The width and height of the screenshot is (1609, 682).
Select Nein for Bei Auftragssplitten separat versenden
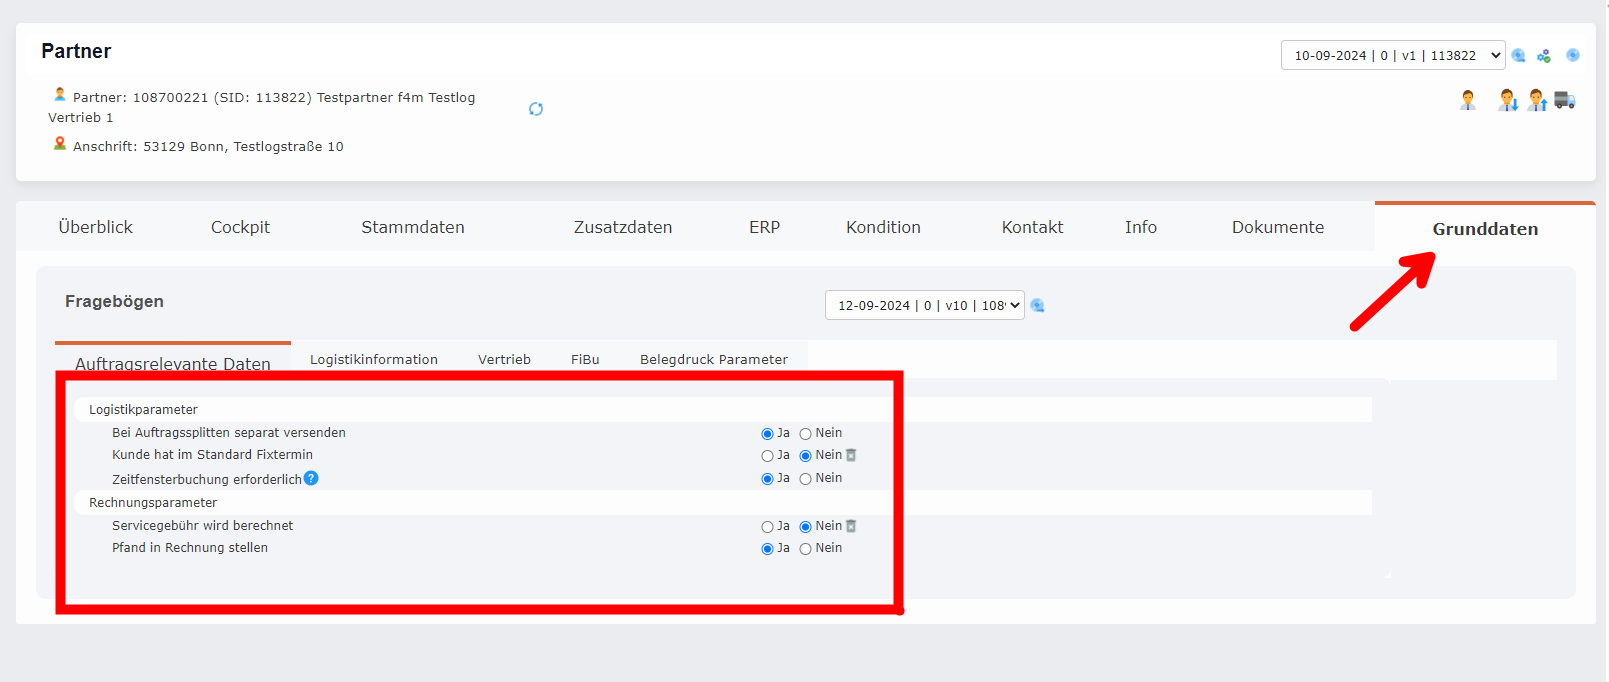pos(805,434)
